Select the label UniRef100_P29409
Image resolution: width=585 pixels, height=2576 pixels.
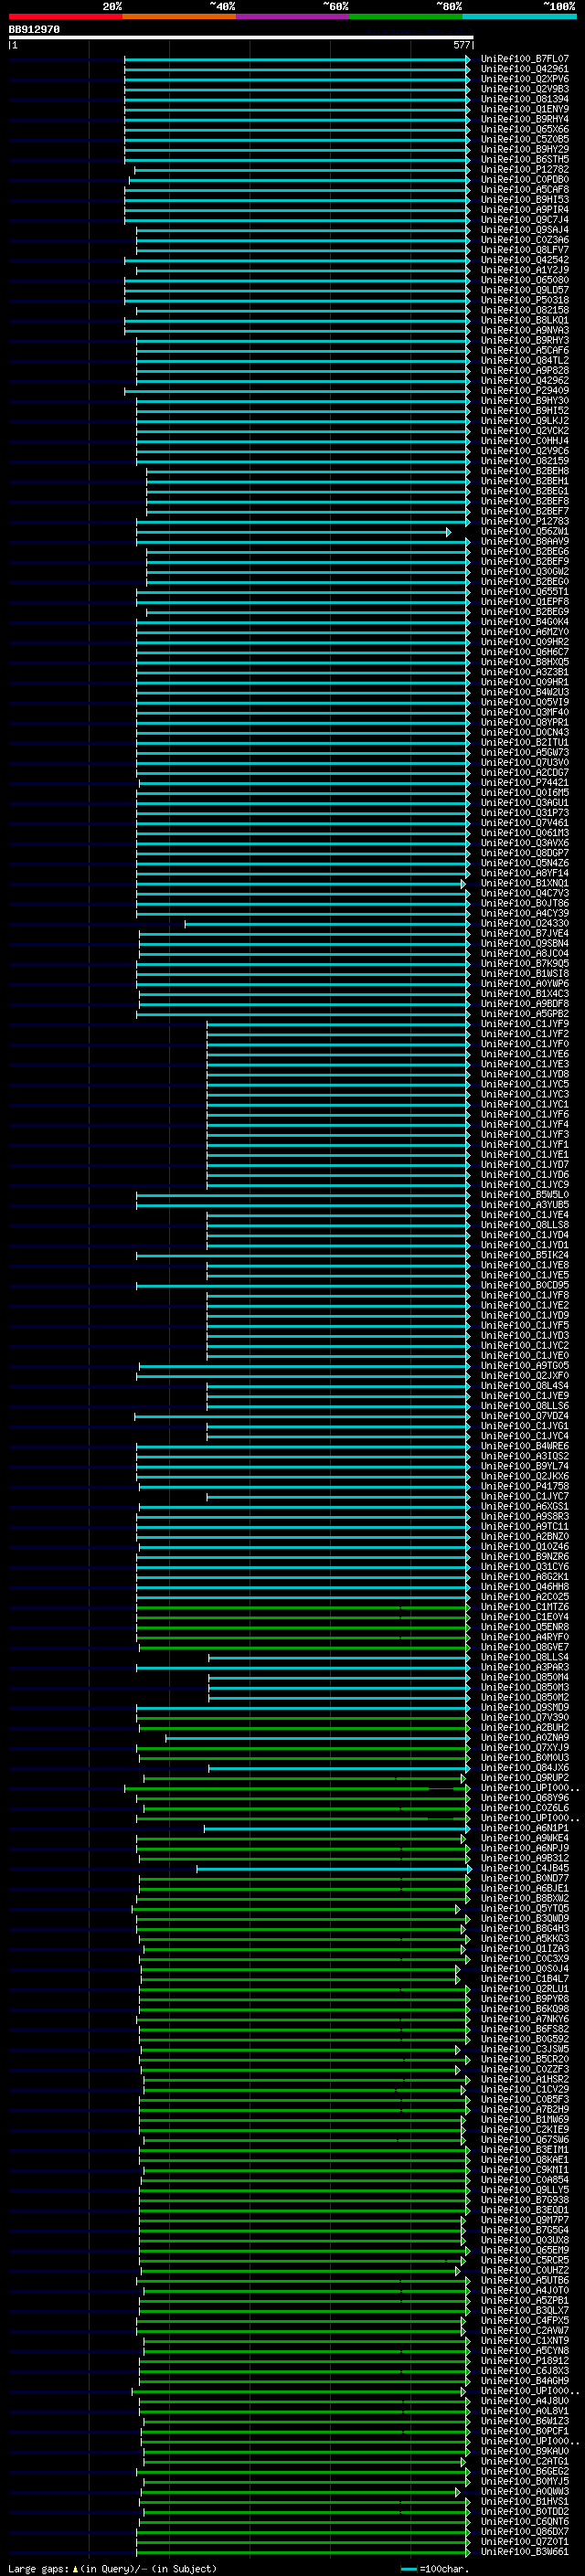[525, 391]
